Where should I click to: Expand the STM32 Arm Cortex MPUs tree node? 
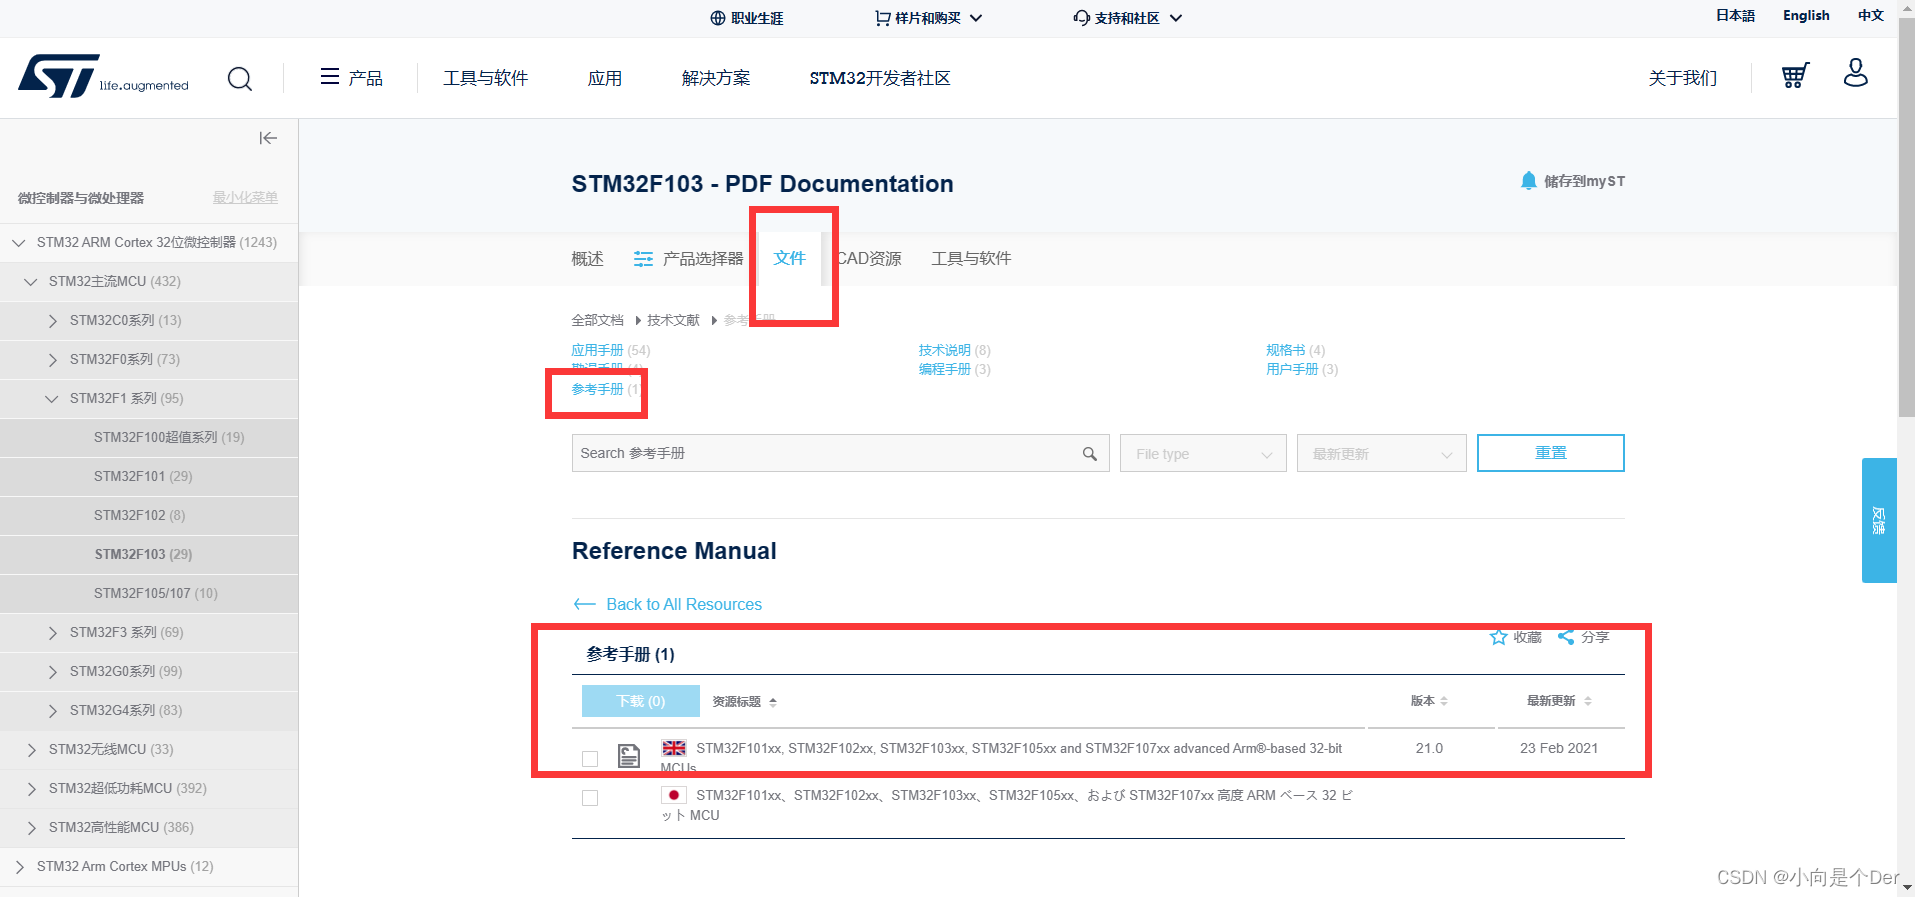pyautogui.click(x=20, y=866)
